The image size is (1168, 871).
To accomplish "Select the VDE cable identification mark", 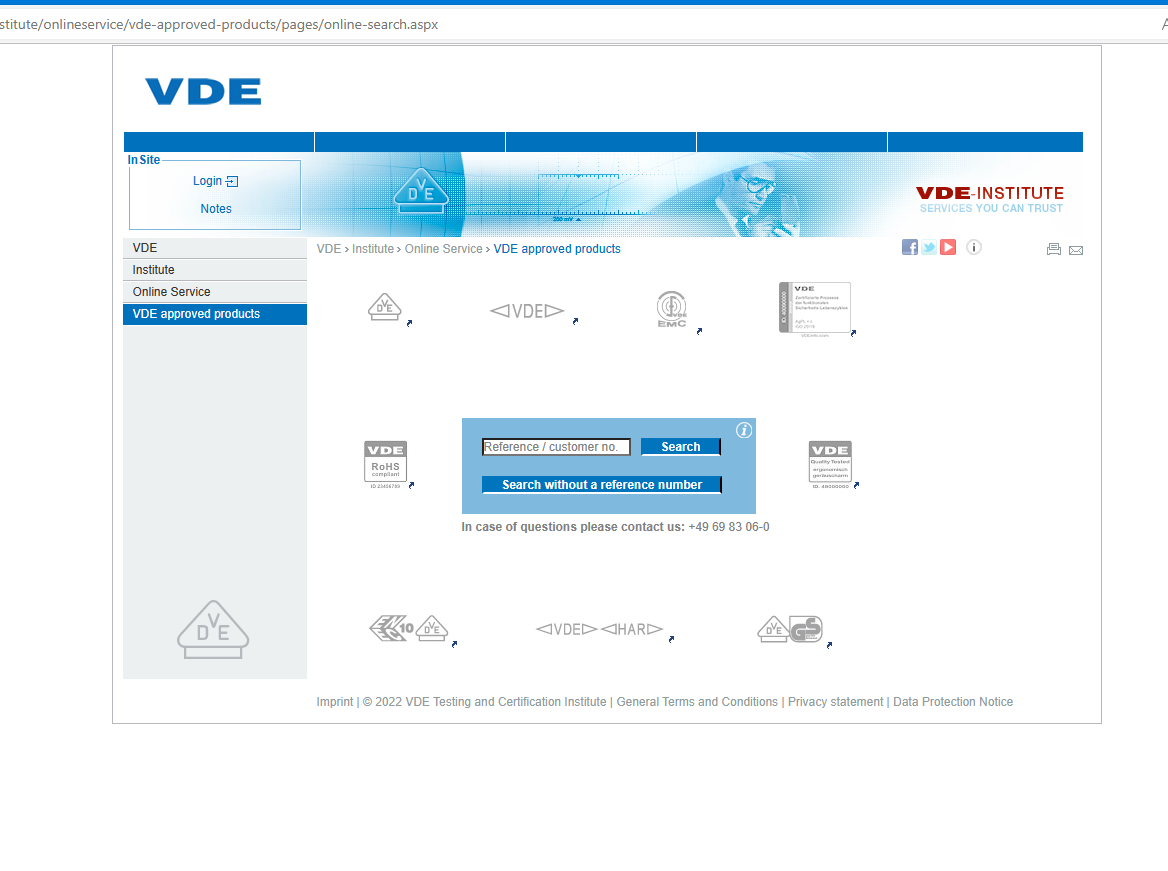I will coord(527,311).
